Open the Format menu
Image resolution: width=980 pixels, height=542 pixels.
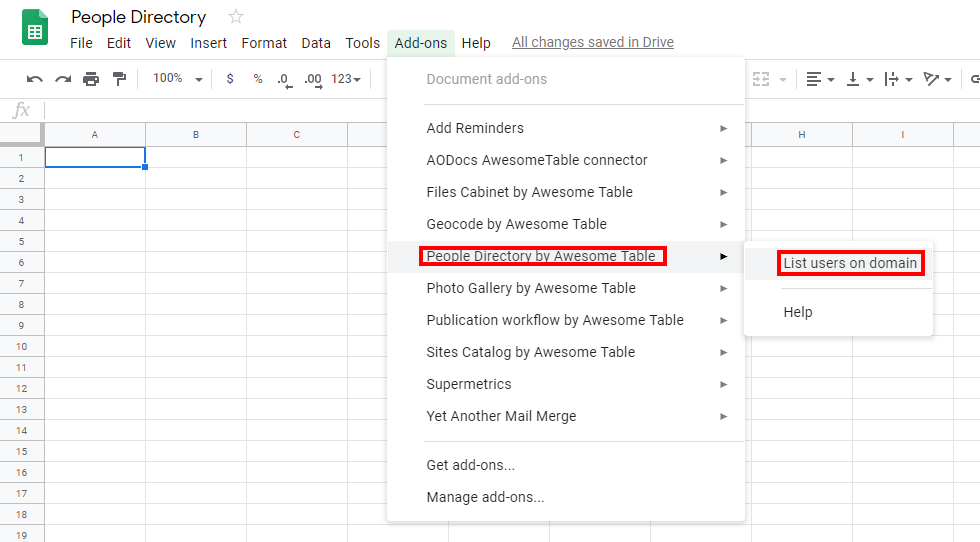pos(264,43)
